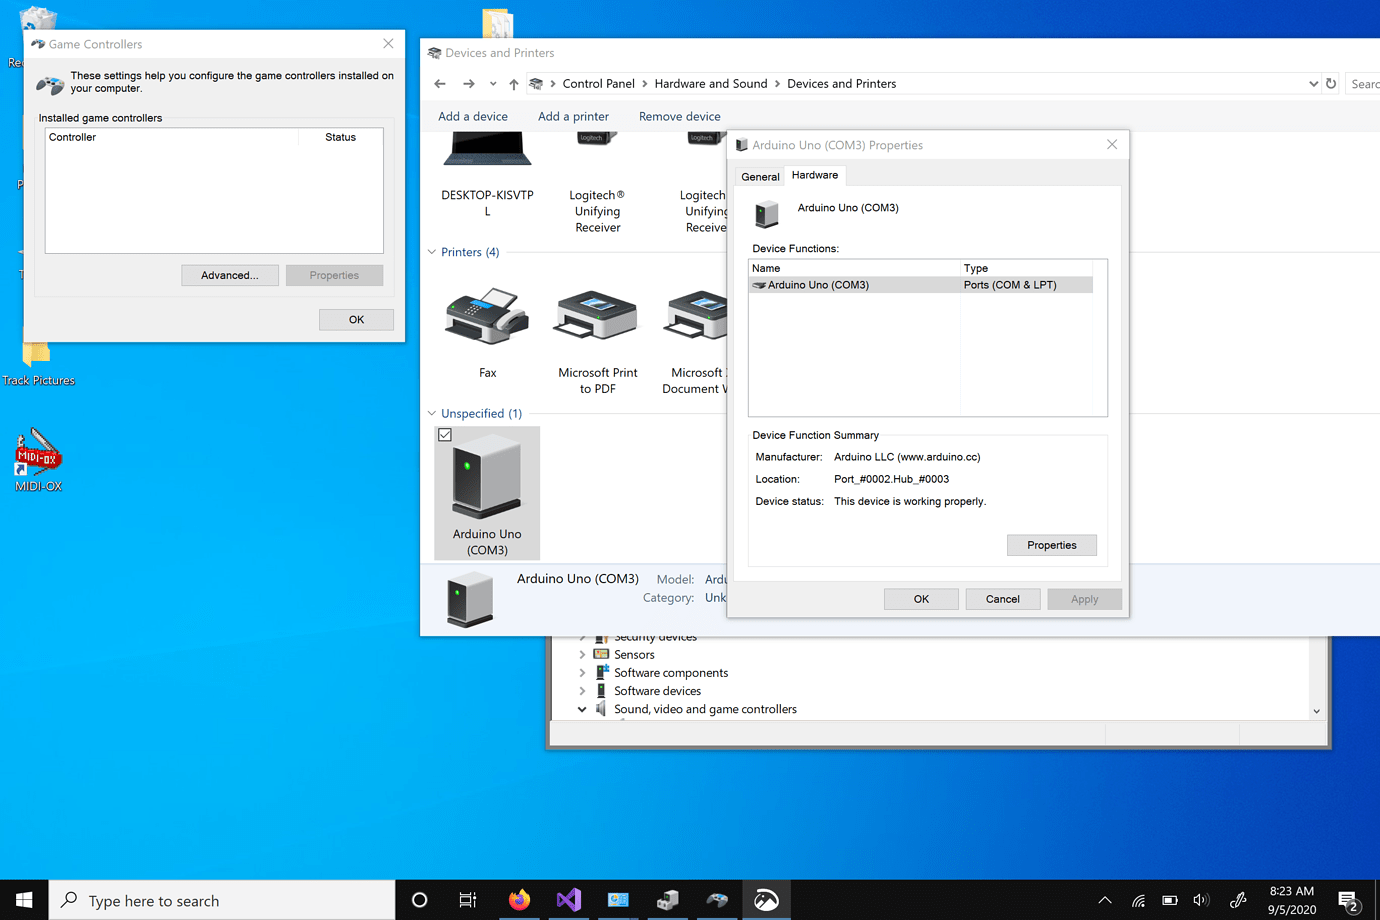Click Properties button in Device Function Summary
1380x920 pixels.
[1051, 545]
